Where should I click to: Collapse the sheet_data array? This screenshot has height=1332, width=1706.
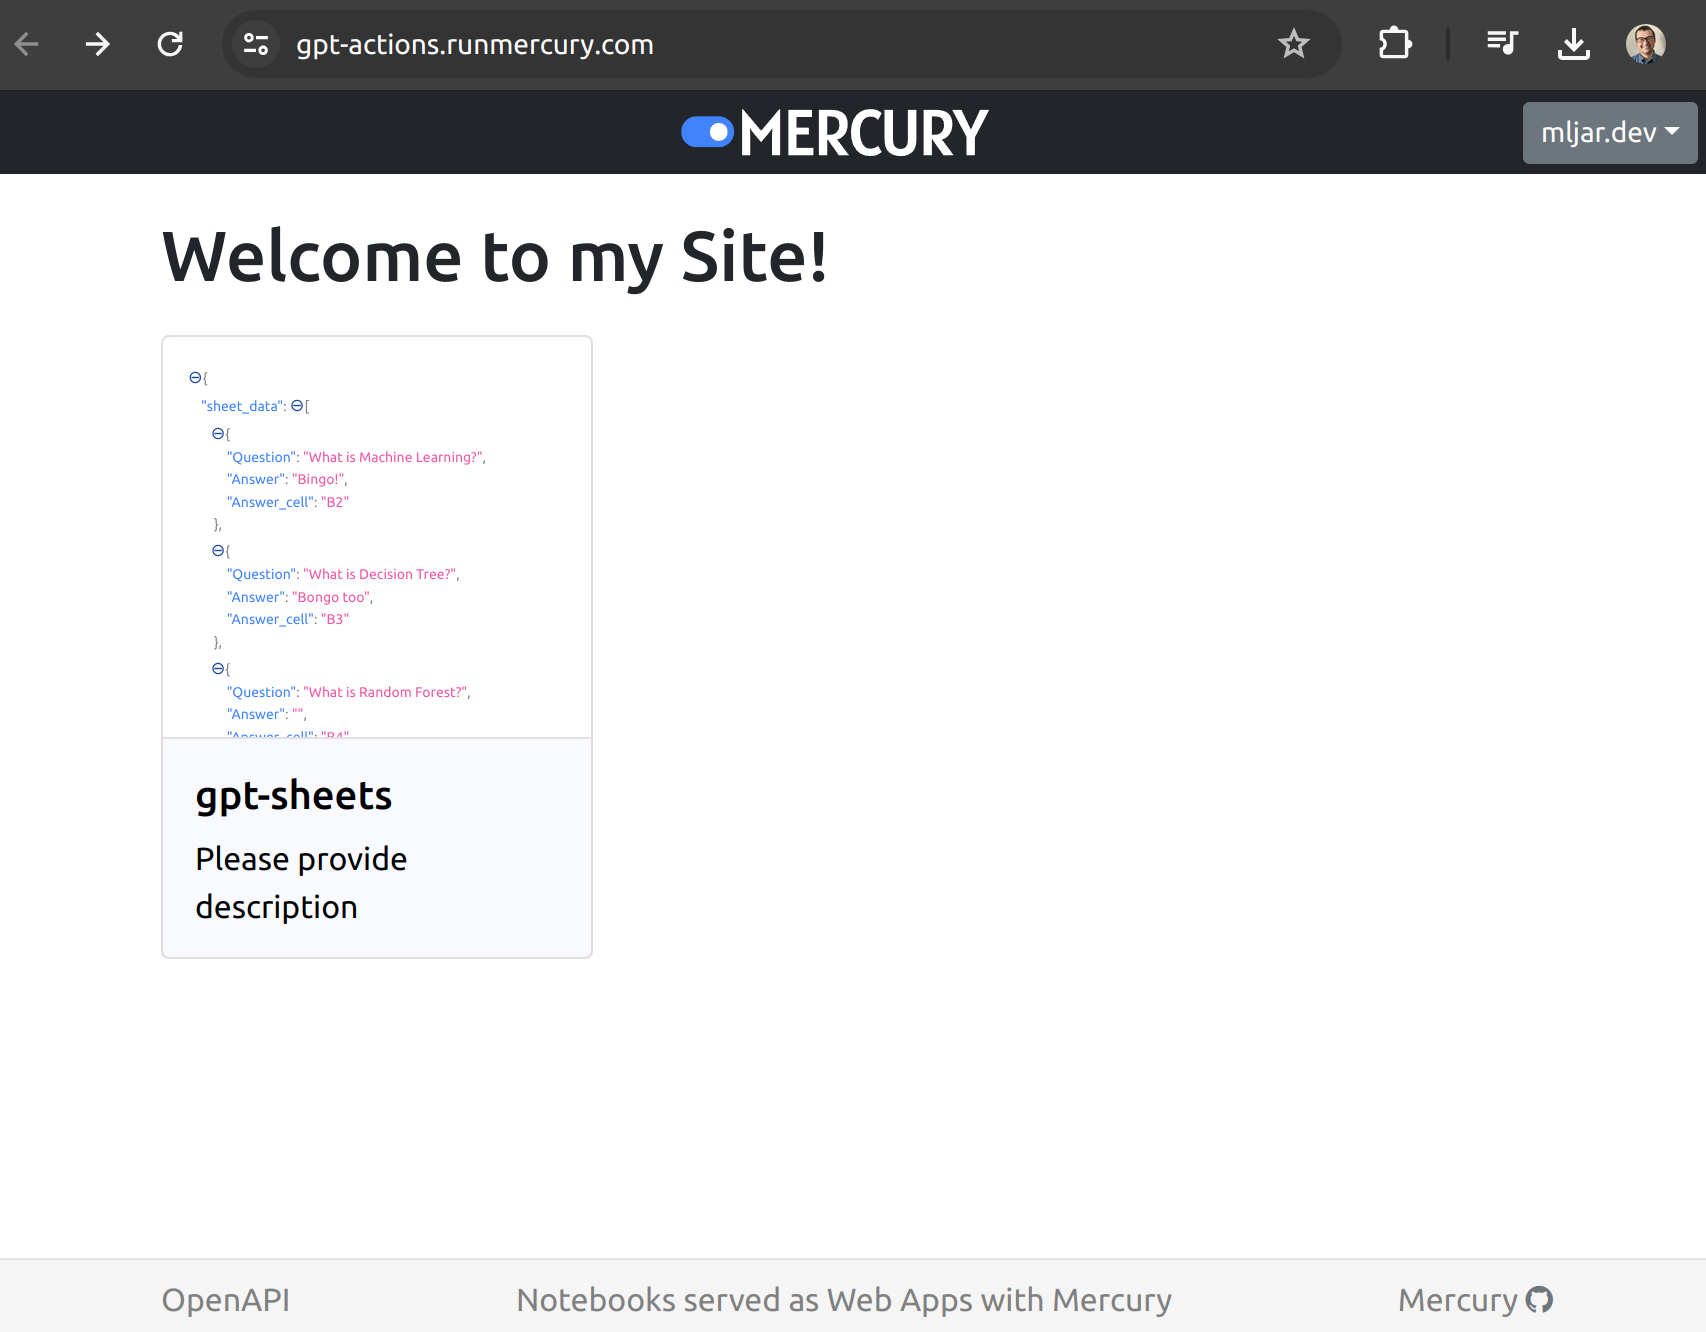(296, 405)
